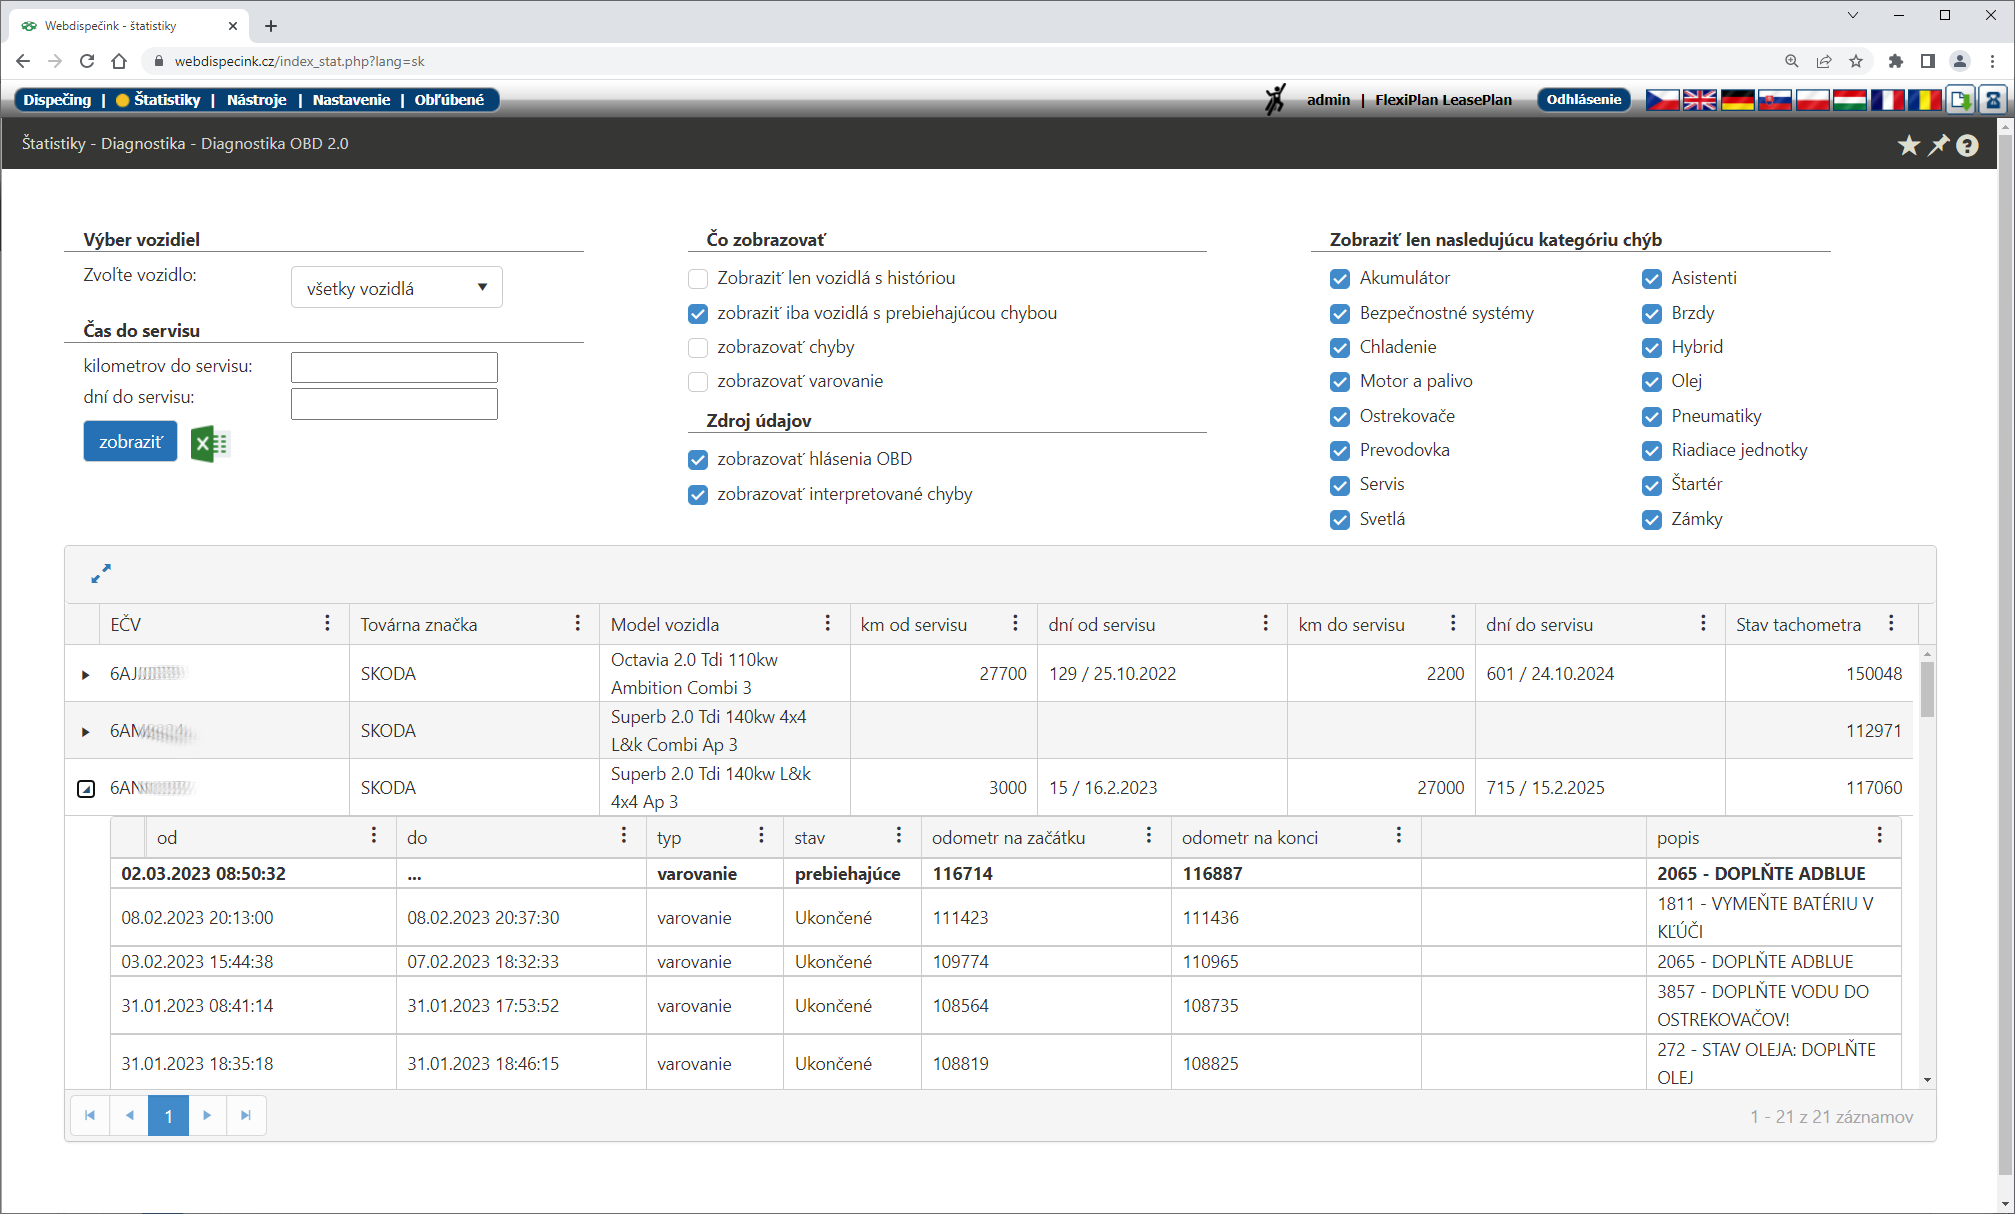Open column menu for EČV header
2015x1214 pixels.
[327, 624]
